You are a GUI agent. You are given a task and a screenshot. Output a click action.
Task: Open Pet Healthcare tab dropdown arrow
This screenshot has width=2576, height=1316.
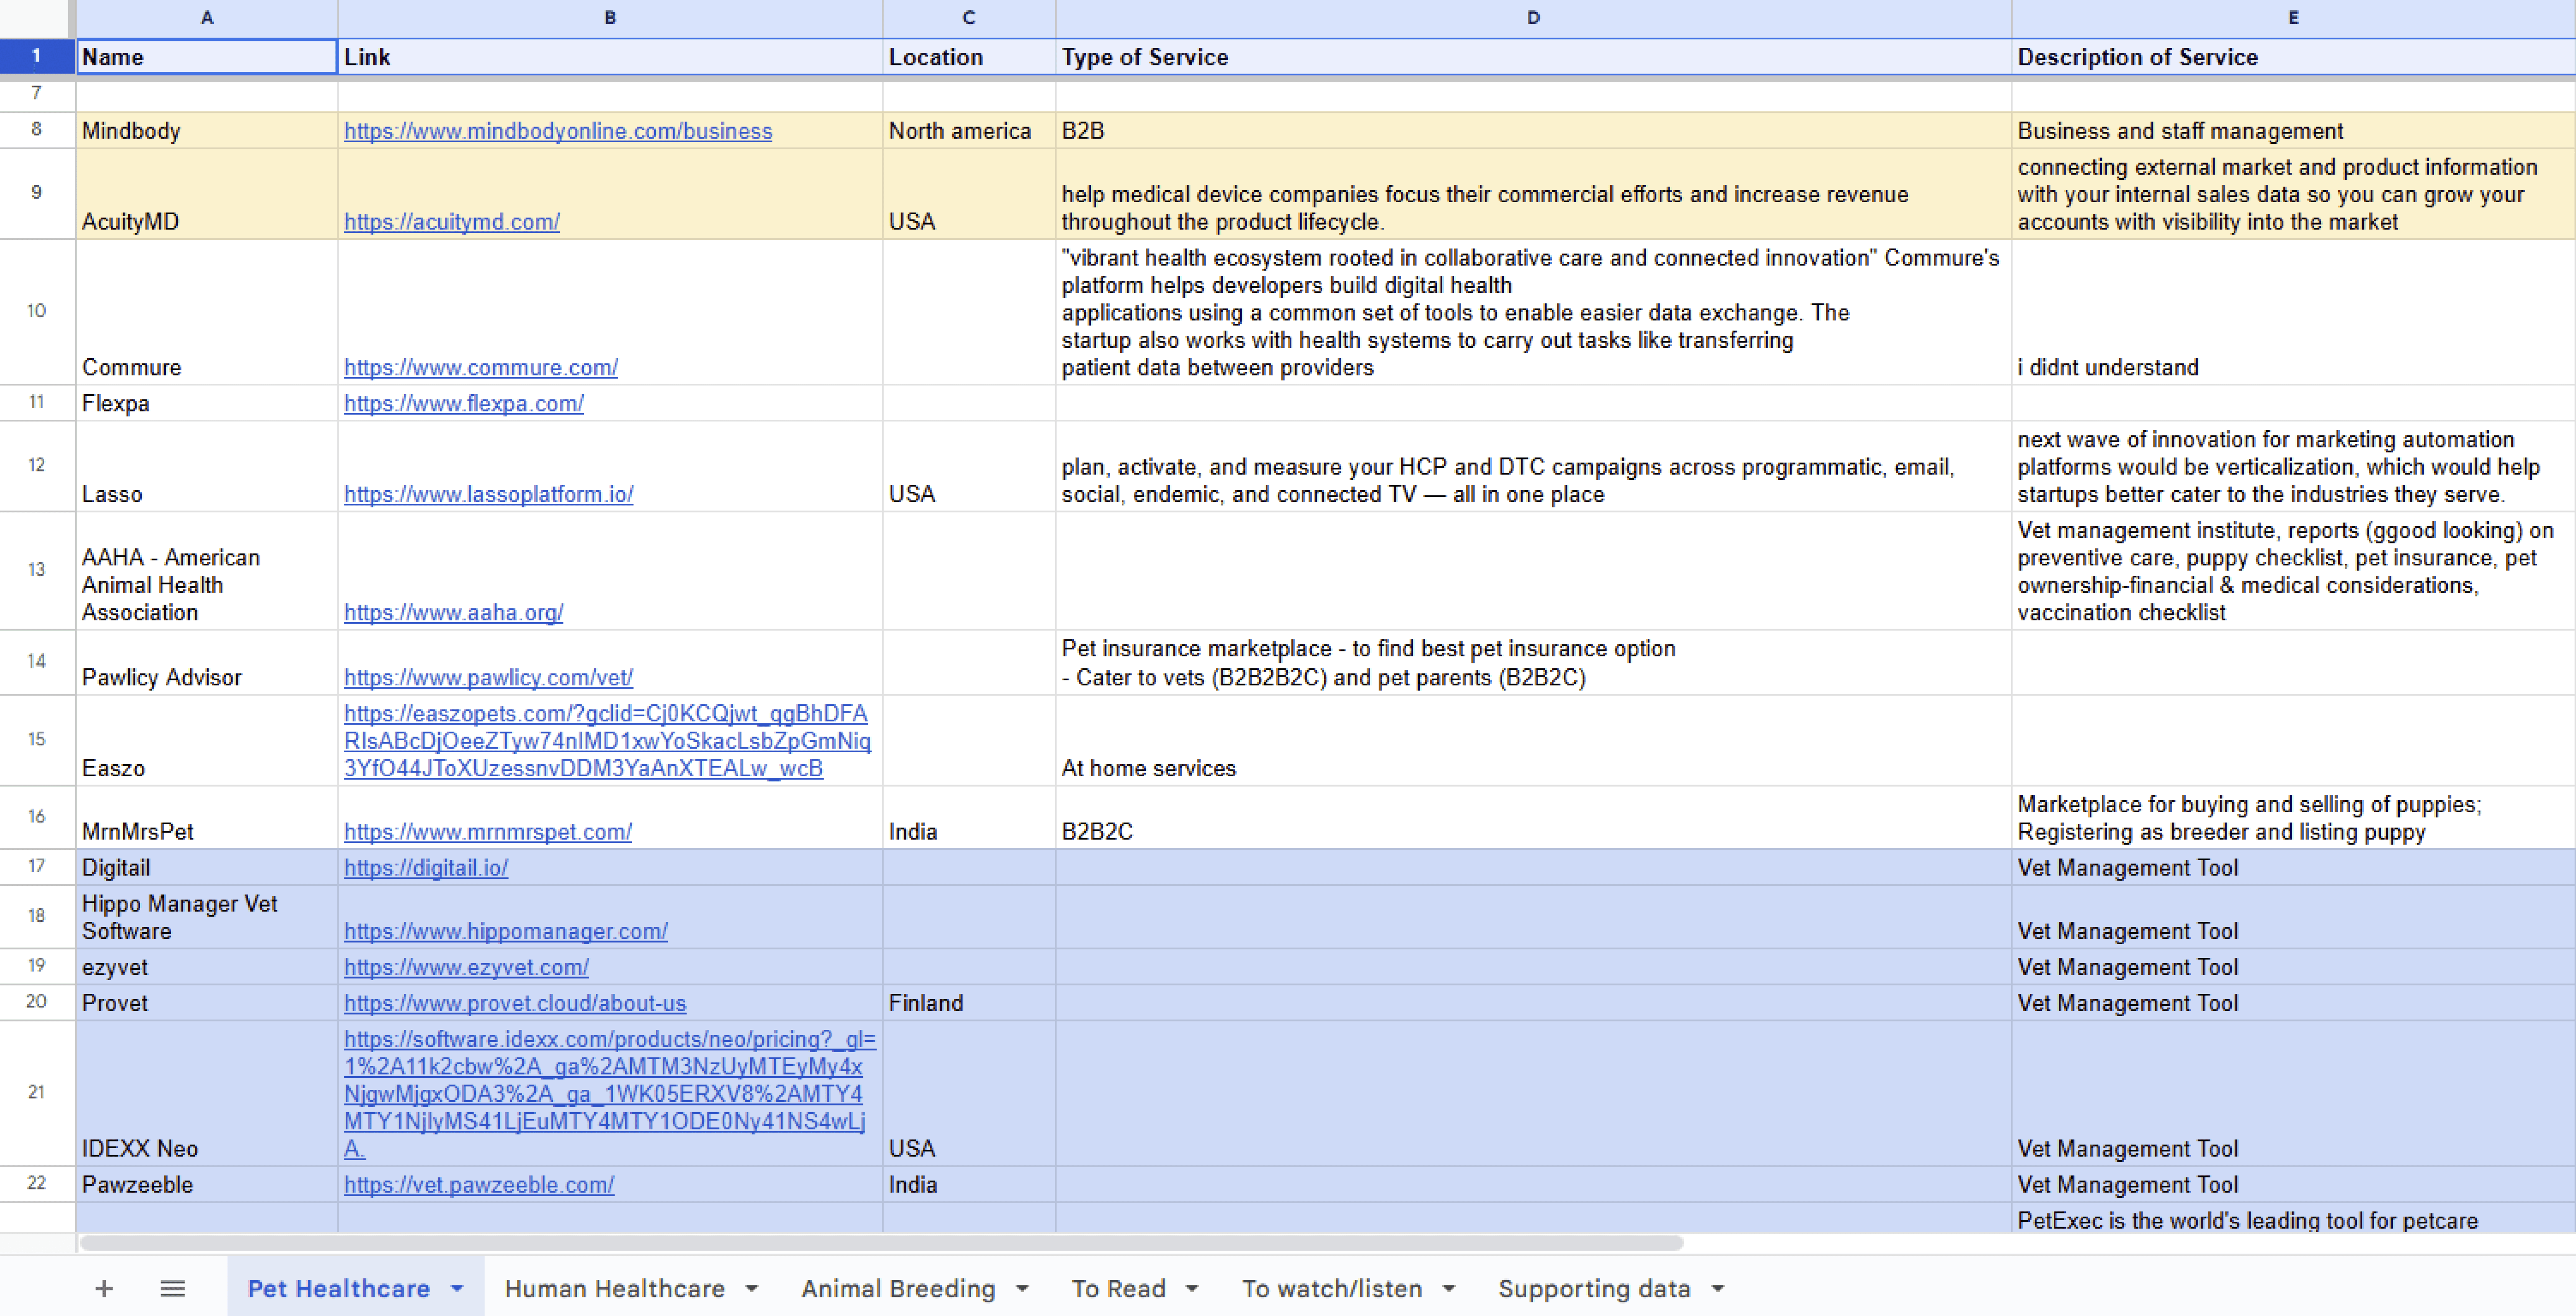click(457, 1288)
